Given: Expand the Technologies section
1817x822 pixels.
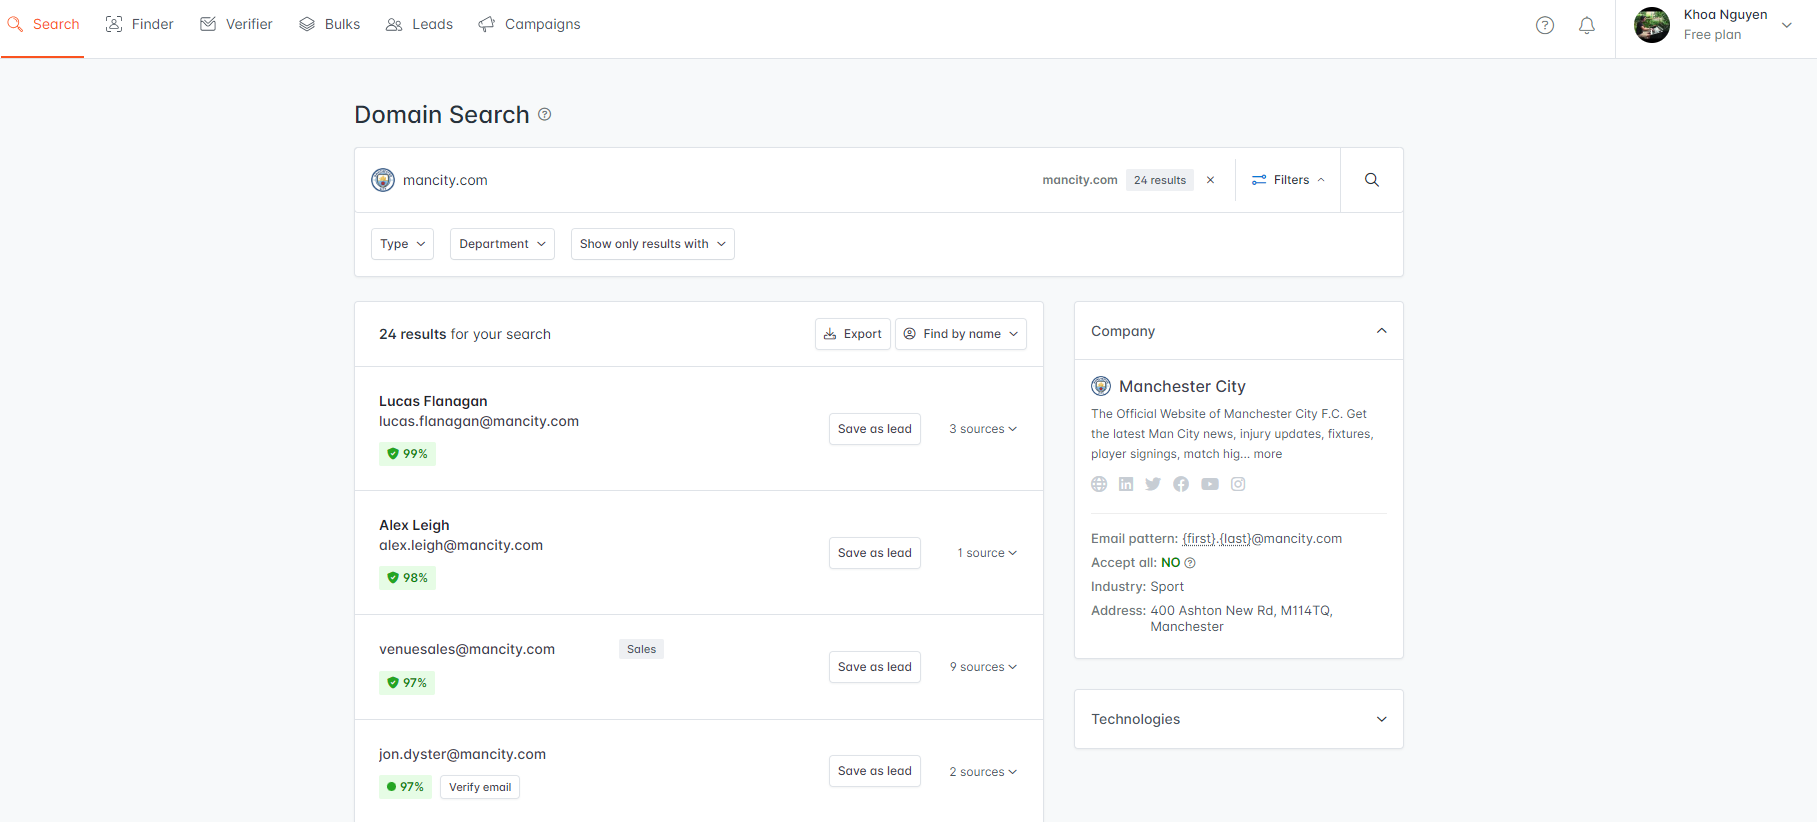Looking at the screenshot, I should click(1238, 719).
